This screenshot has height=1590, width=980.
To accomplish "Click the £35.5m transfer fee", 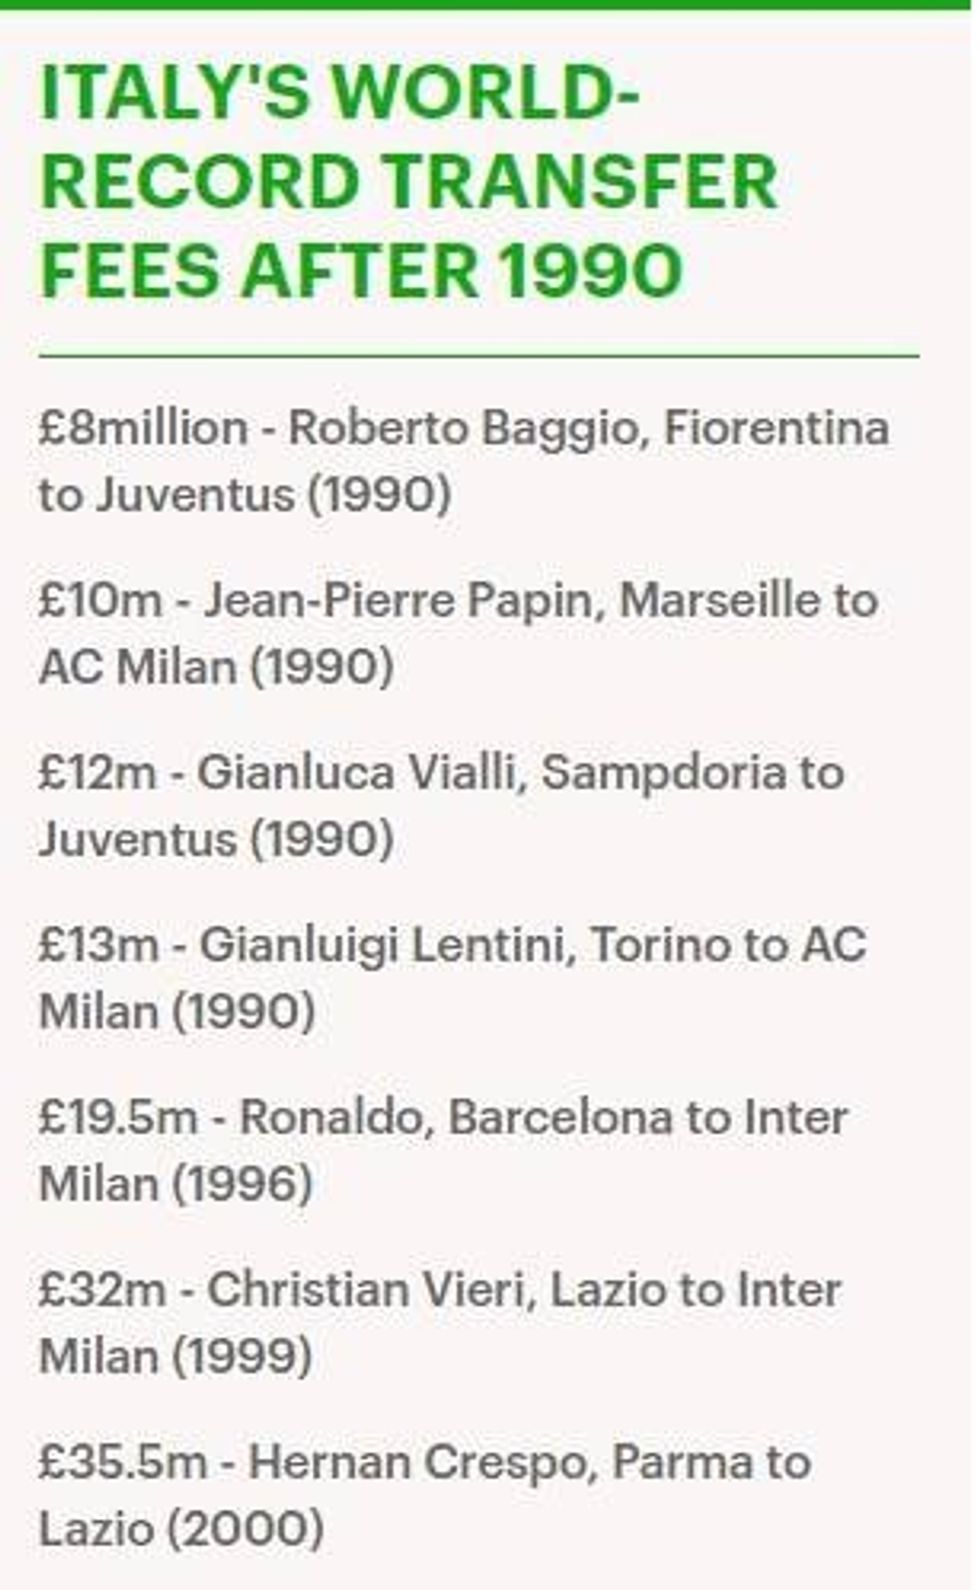I will [122, 1462].
